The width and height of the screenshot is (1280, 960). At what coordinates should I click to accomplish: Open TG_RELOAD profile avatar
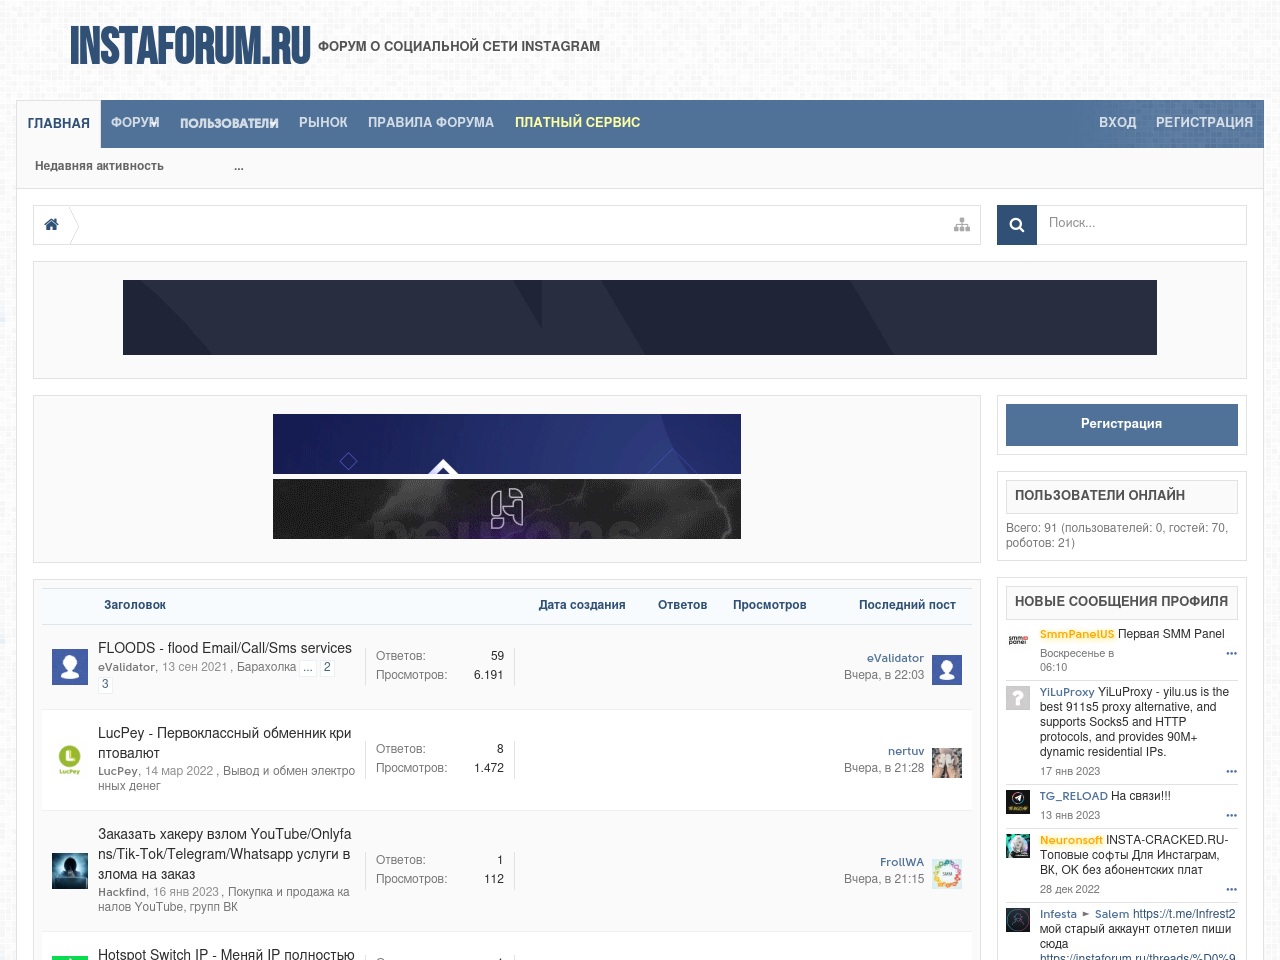(x=1018, y=801)
